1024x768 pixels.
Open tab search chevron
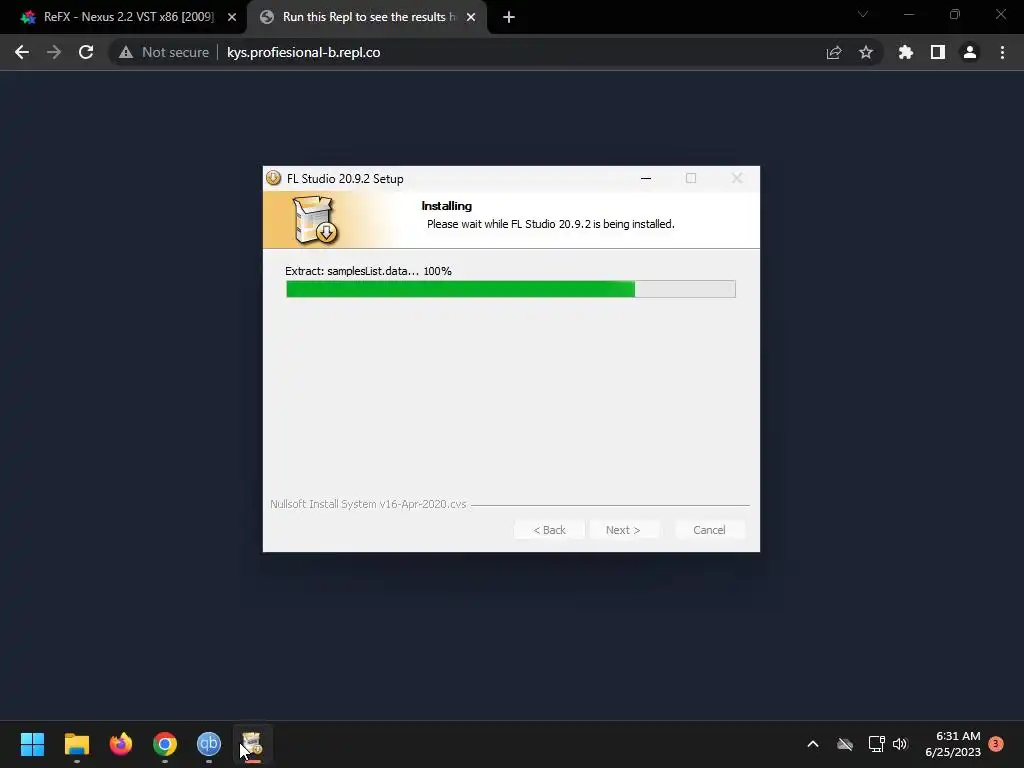tap(863, 14)
